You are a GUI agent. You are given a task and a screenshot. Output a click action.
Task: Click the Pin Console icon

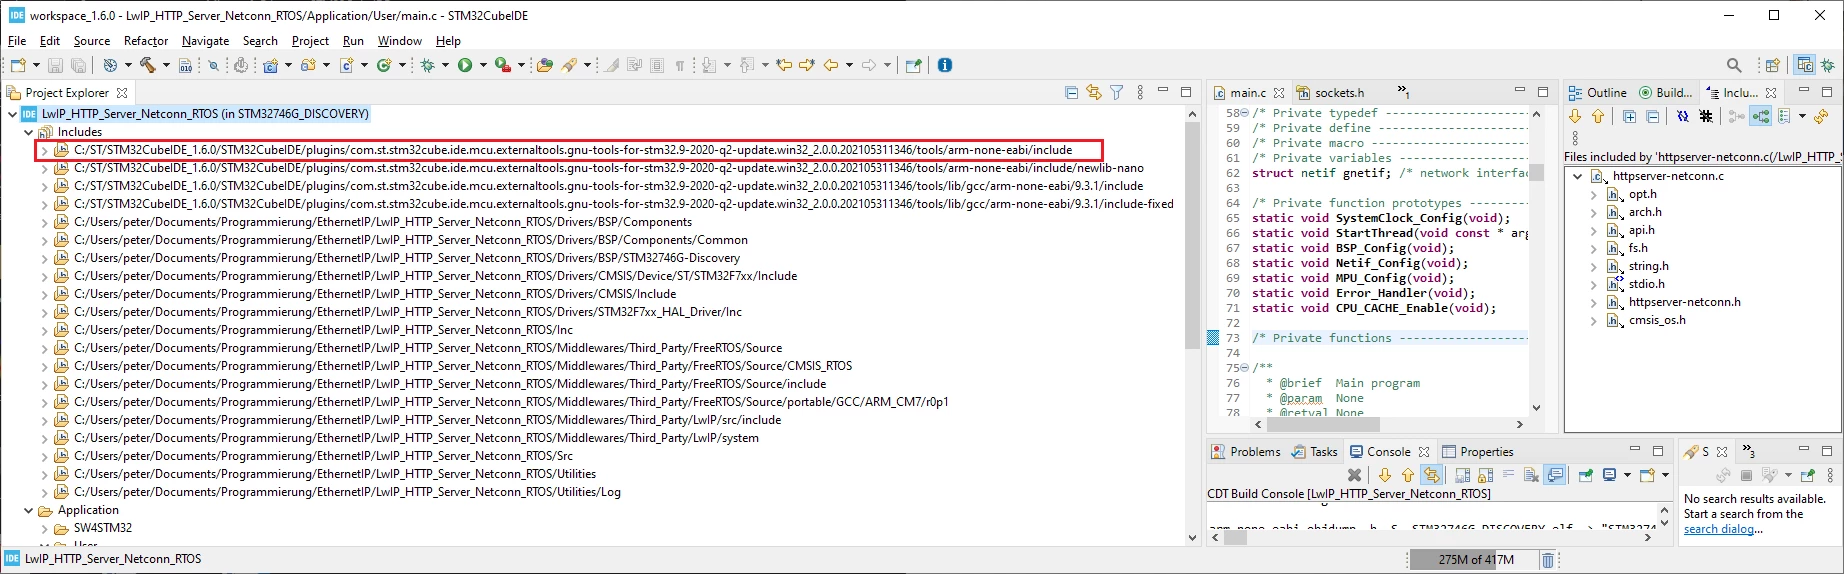[x=1585, y=475]
